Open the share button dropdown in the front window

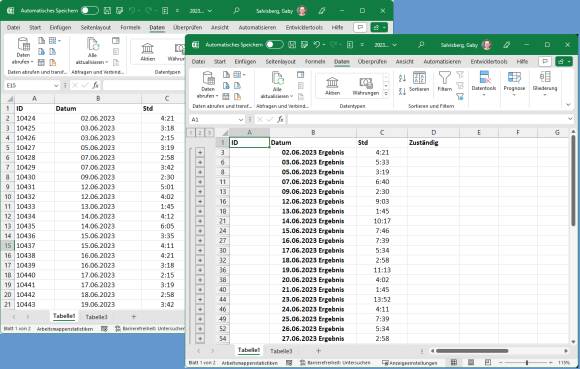564,61
